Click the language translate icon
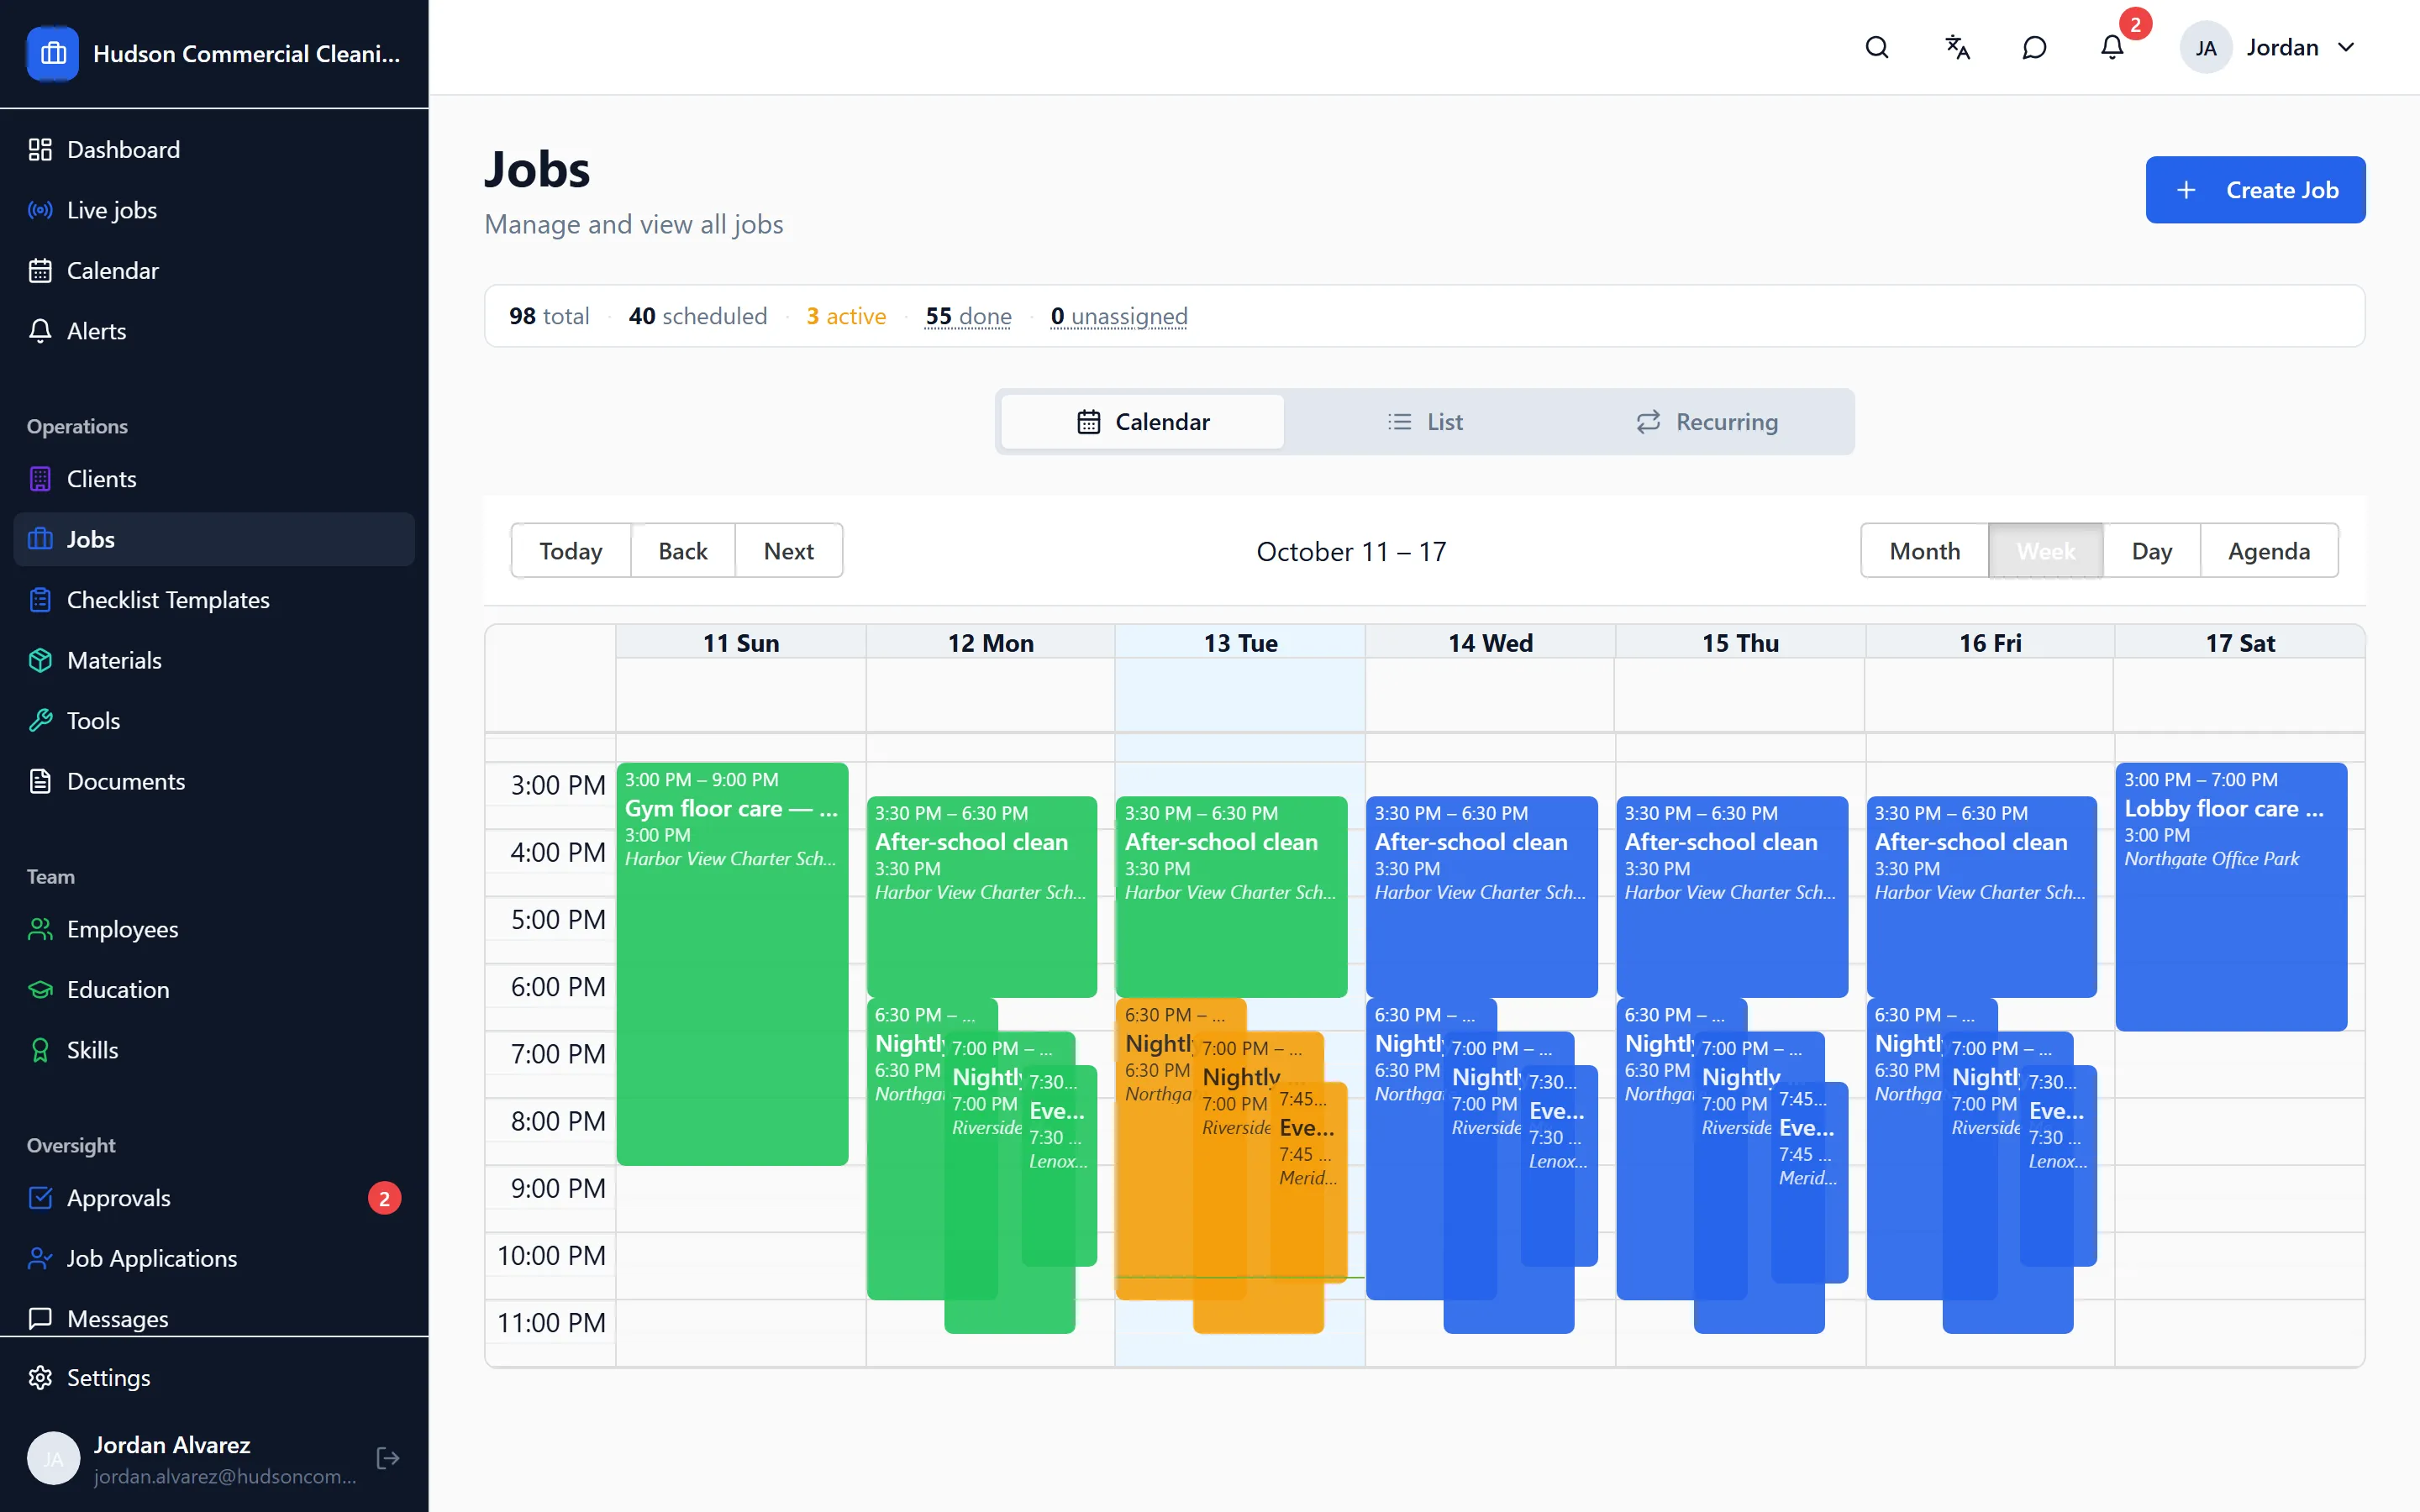Image resolution: width=2420 pixels, height=1512 pixels. 1956,47
